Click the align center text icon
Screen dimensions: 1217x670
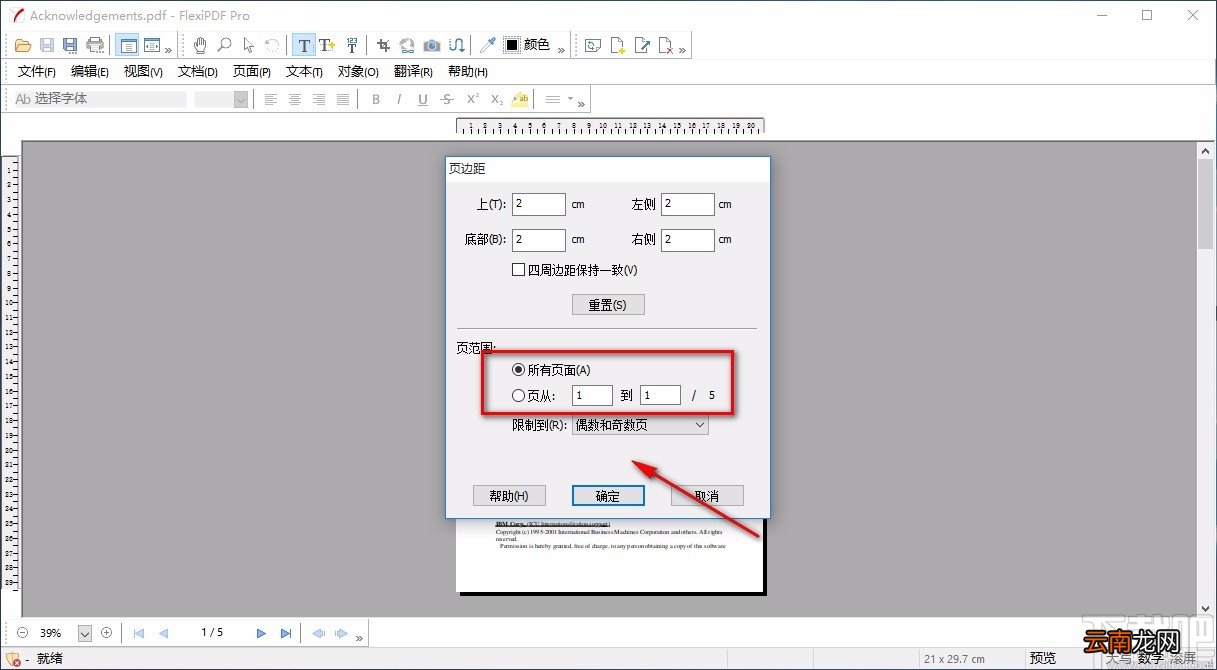pyautogui.click(x=295, y=99)
